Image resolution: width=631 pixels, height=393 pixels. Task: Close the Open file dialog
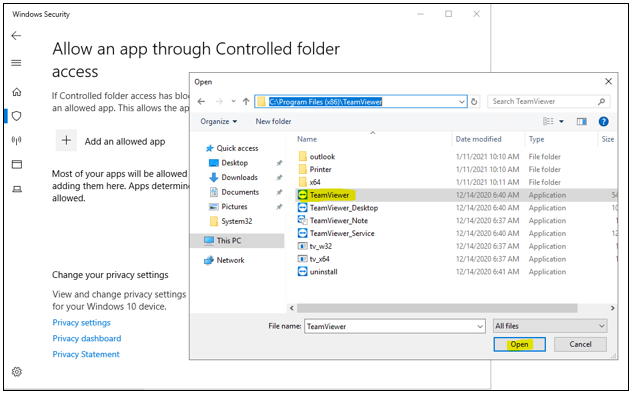point(608,82)
